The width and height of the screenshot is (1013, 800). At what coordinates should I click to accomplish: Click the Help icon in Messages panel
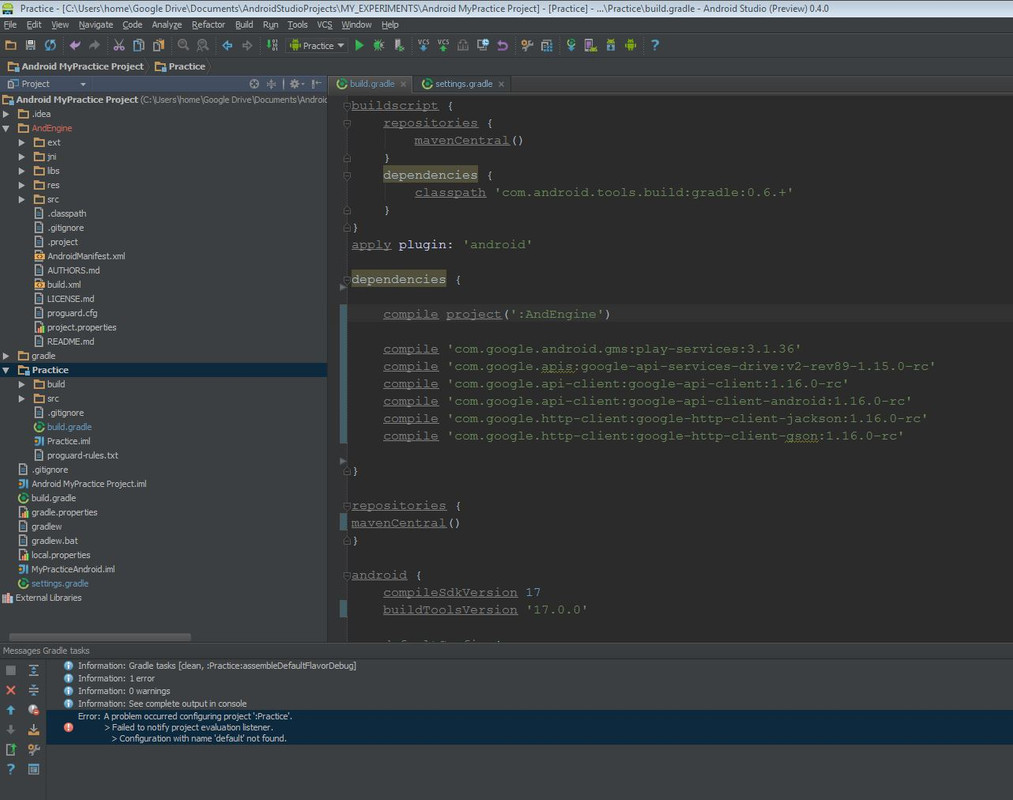[x=11, y=769]
